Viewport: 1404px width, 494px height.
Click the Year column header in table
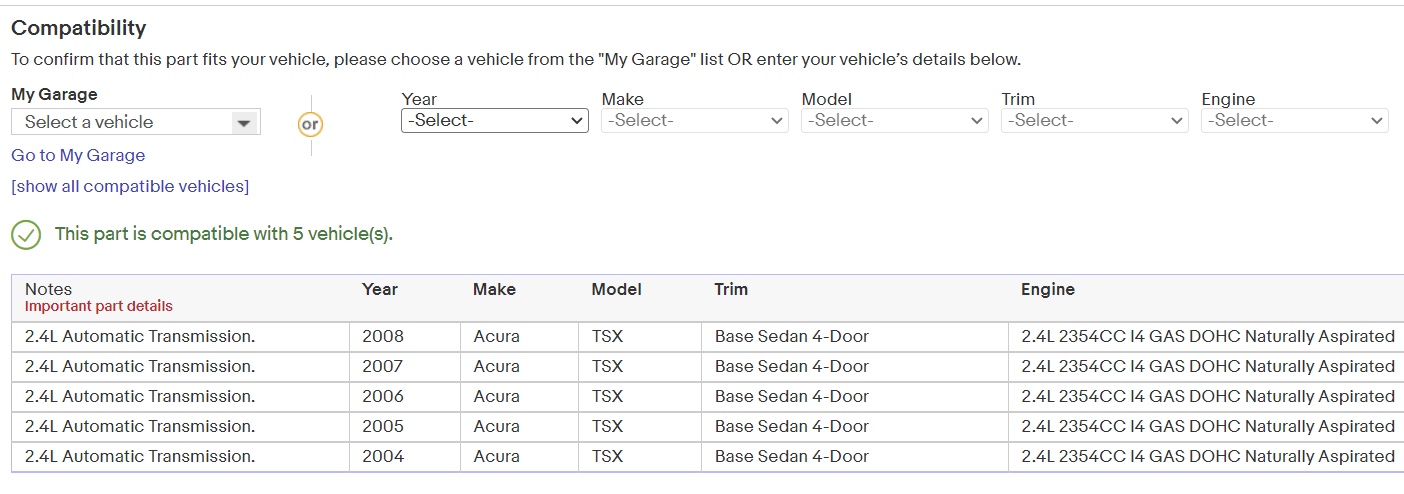tap(380, 289)
